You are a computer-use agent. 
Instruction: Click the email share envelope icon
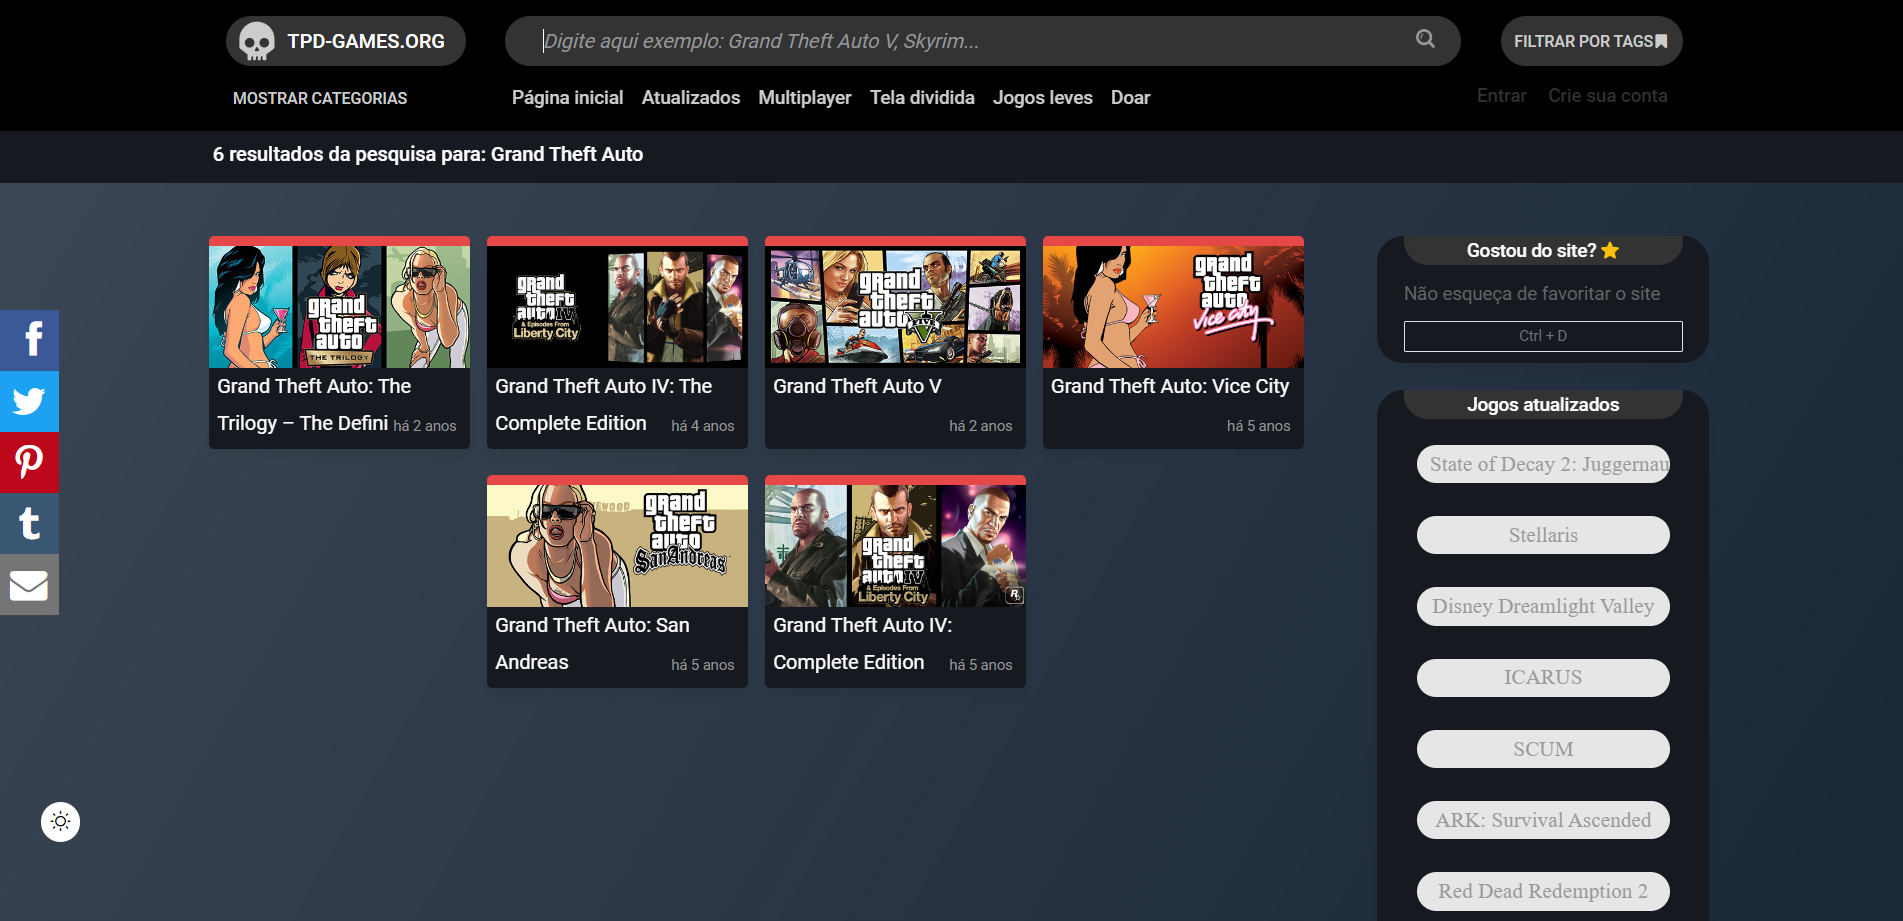click(29, 584)
